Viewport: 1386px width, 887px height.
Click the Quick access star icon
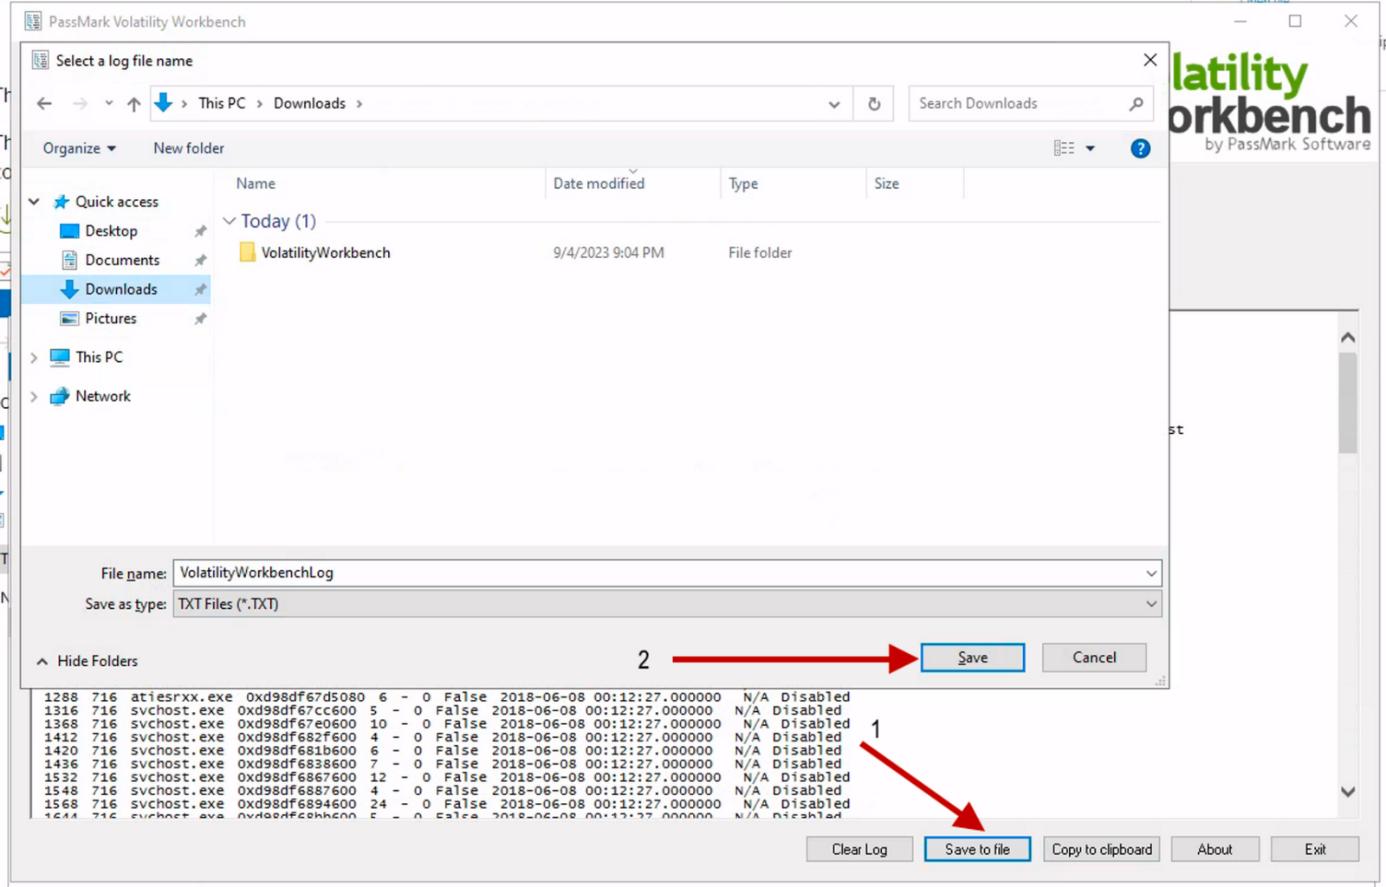61,201
